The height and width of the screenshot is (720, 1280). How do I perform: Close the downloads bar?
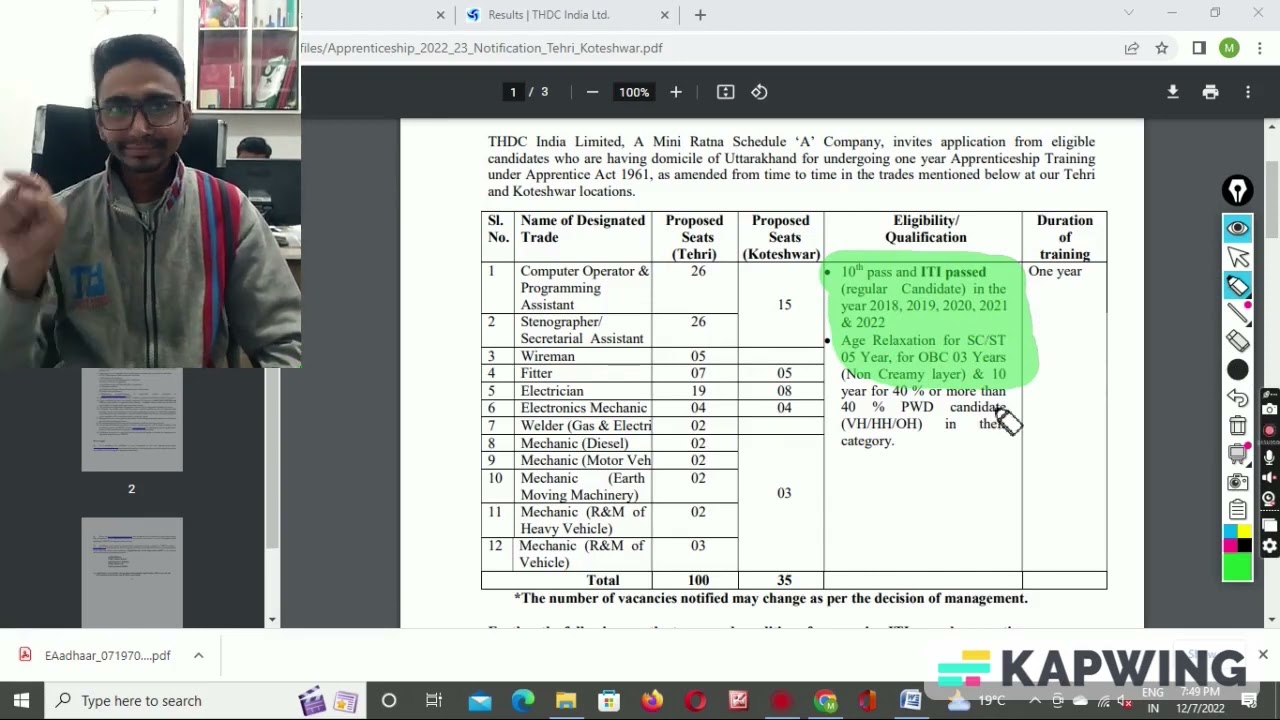tap(1263, 655)
